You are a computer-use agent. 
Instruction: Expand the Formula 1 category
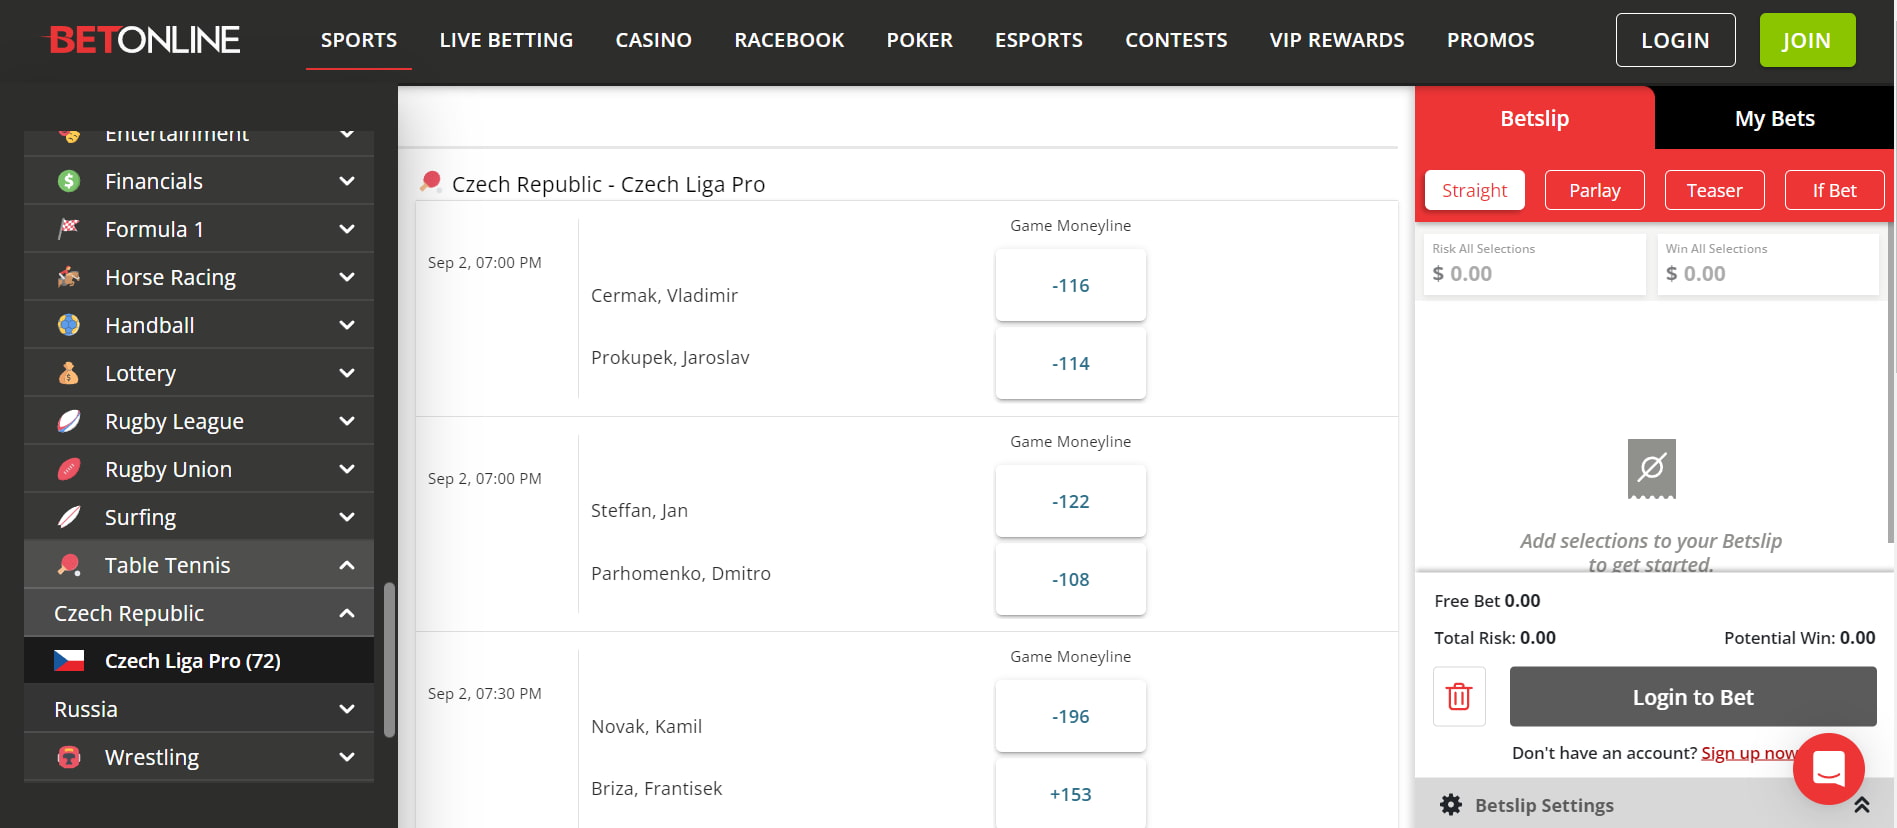(347, 229)
